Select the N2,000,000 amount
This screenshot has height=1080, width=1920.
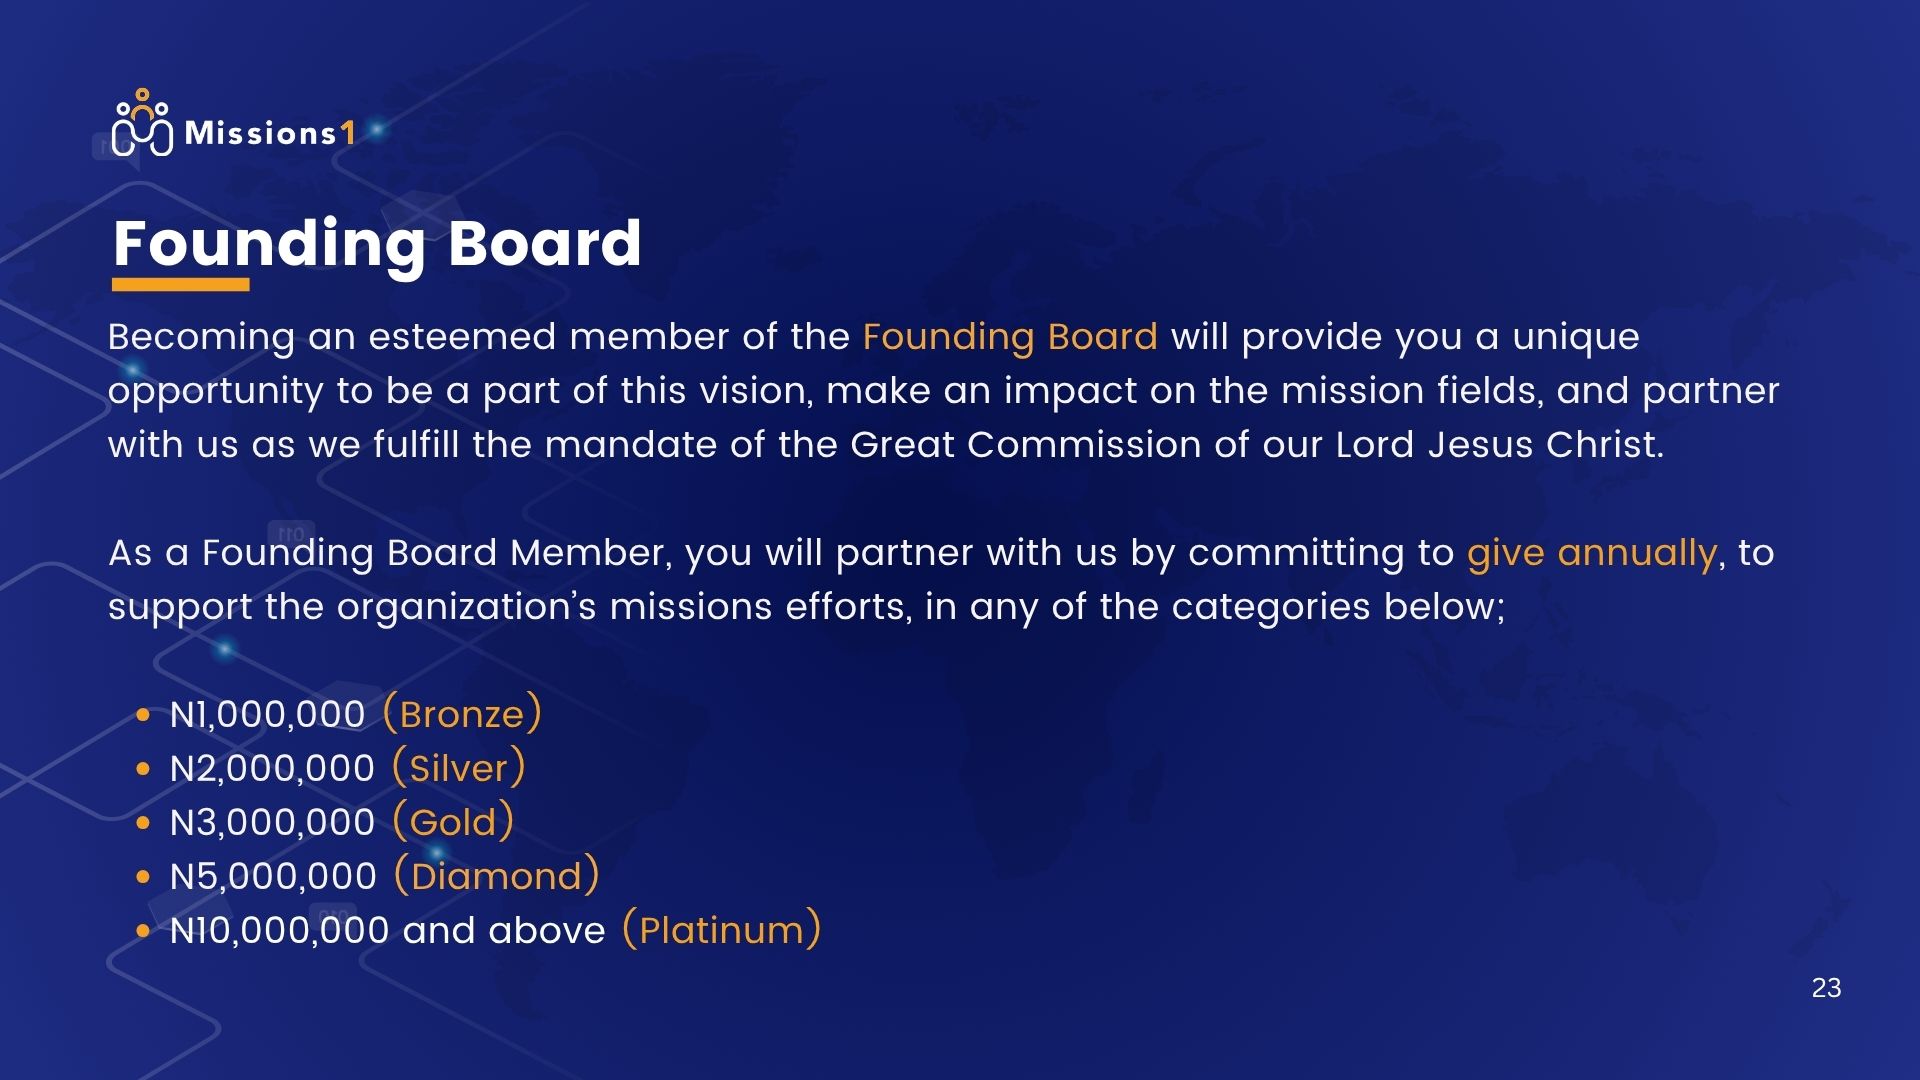(x=272, y=769)
